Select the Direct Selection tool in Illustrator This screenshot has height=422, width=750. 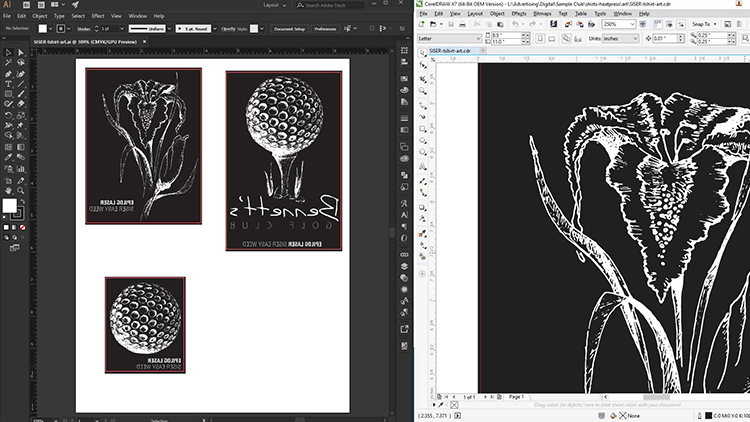21,52
